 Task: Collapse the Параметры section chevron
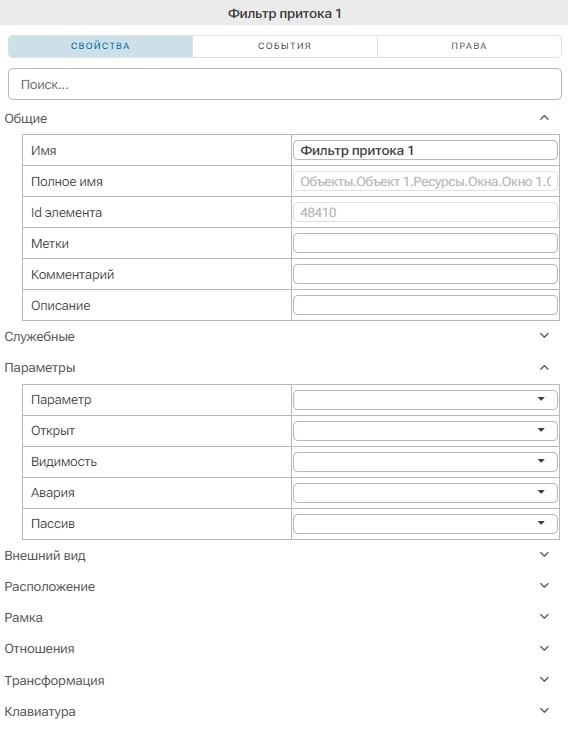(544, 368)
